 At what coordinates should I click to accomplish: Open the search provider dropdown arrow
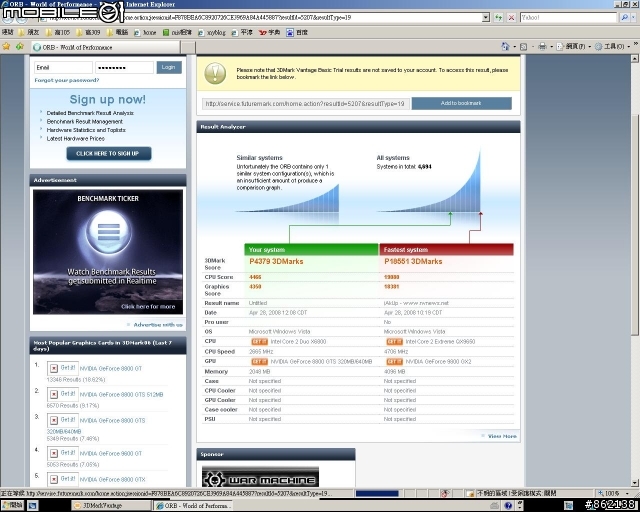pos(633,18)
